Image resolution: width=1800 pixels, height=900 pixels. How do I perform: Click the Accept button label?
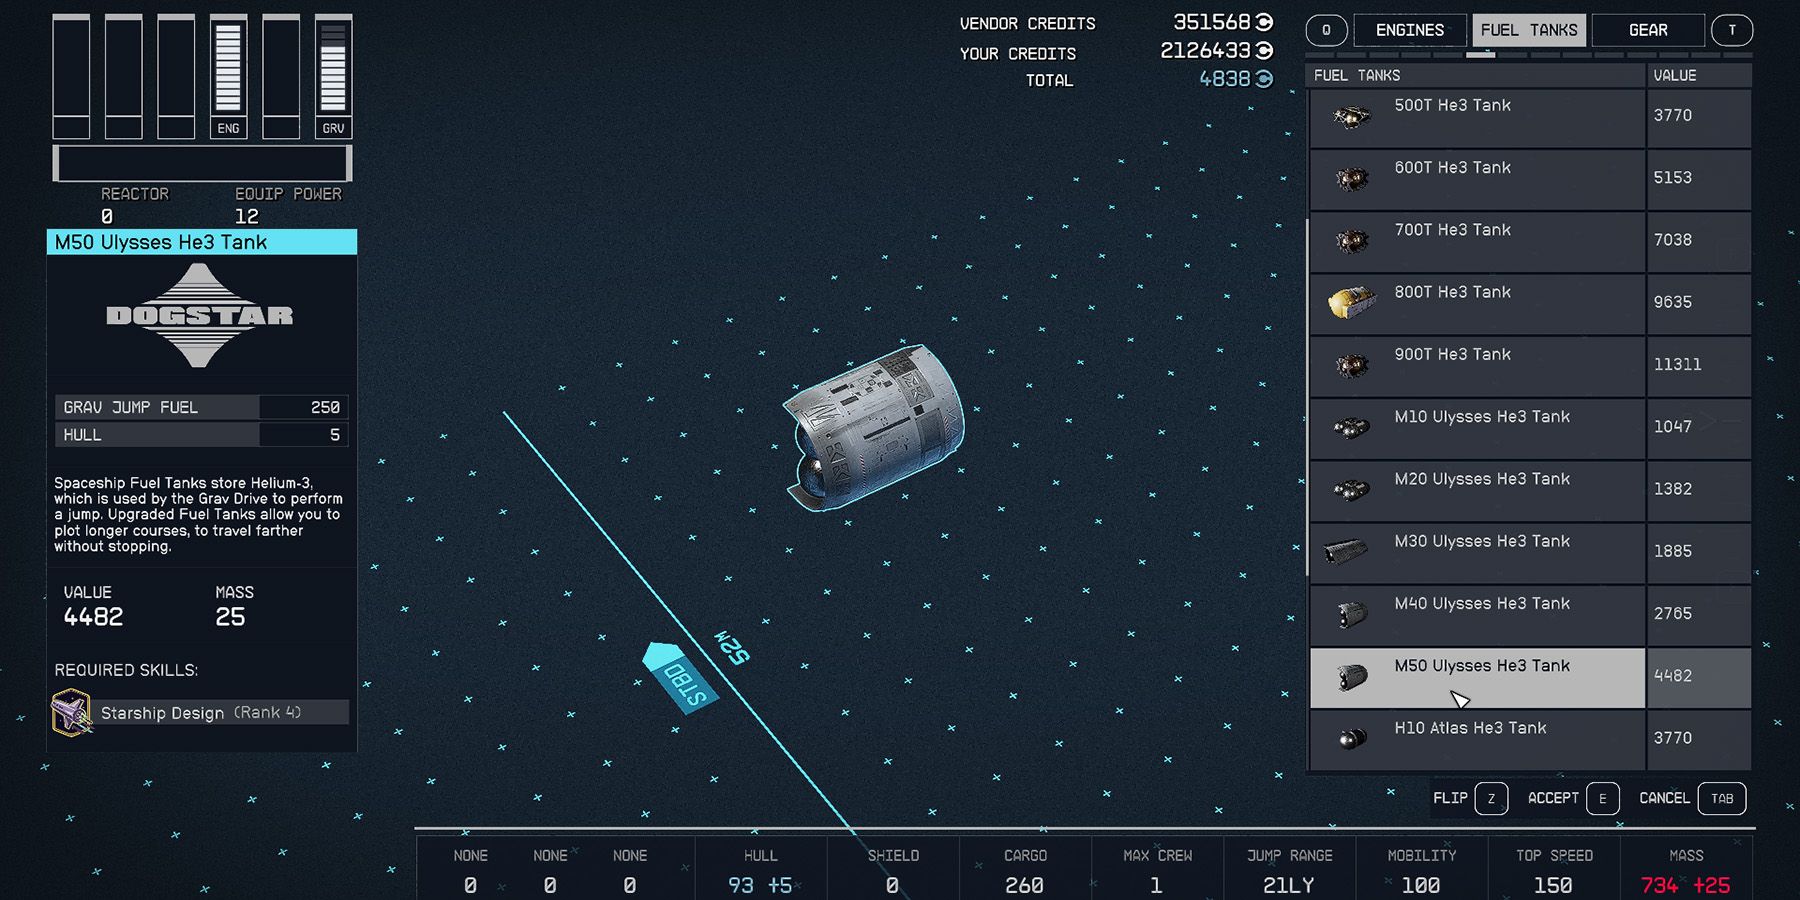[1553, 798]
